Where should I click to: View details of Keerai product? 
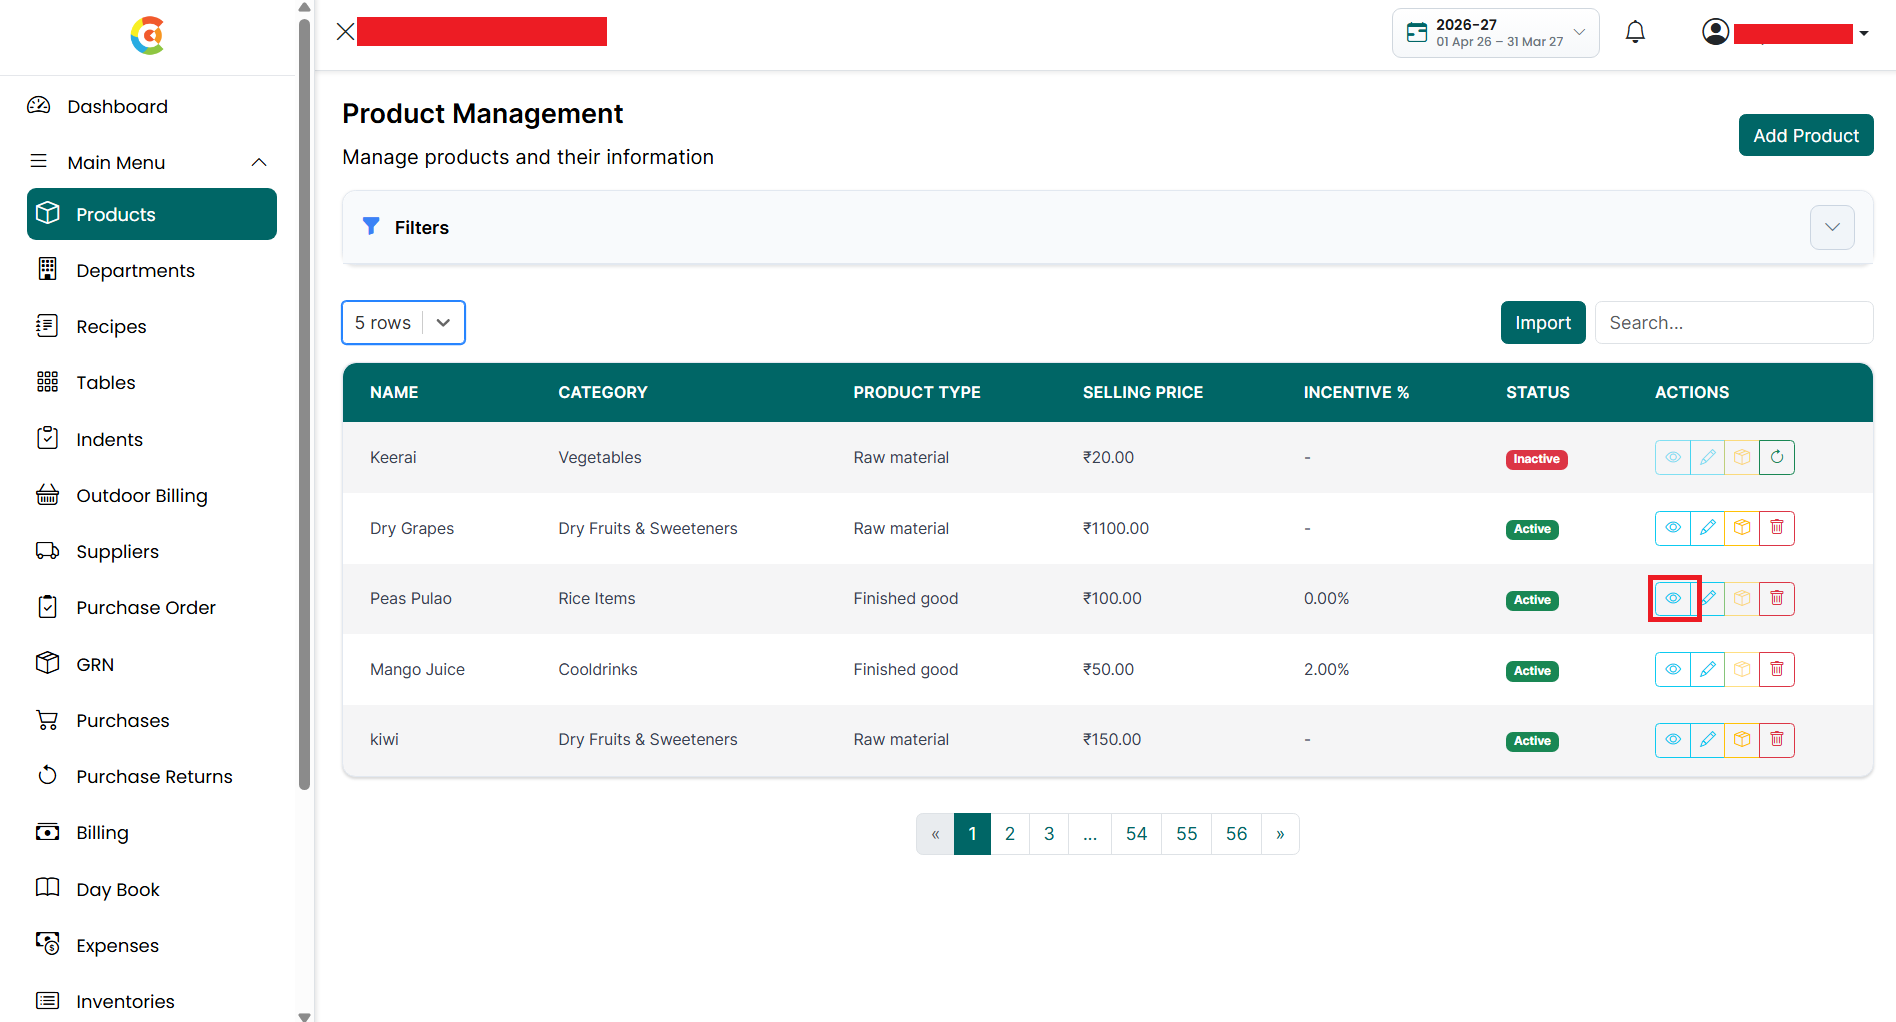(1672, 458)
